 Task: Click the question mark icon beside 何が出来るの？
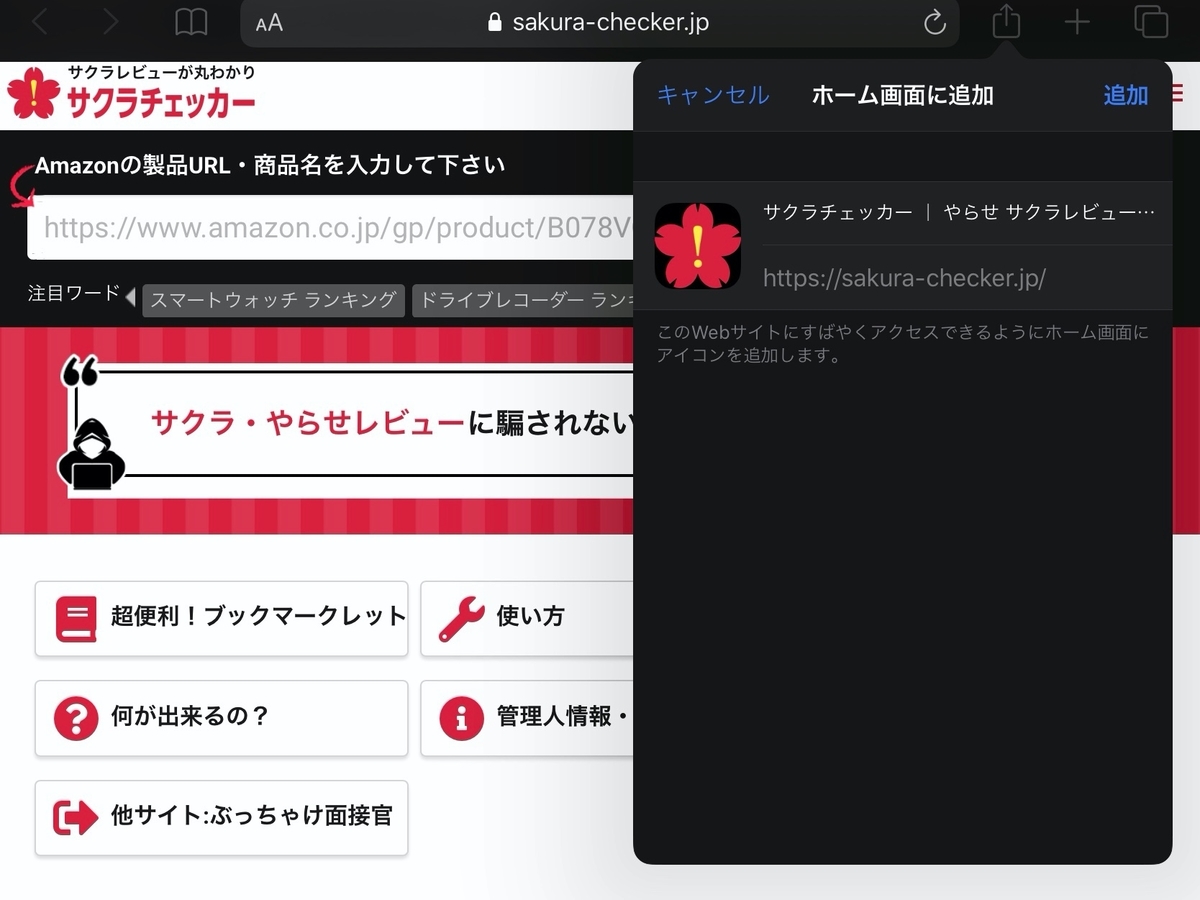[75, 718]
